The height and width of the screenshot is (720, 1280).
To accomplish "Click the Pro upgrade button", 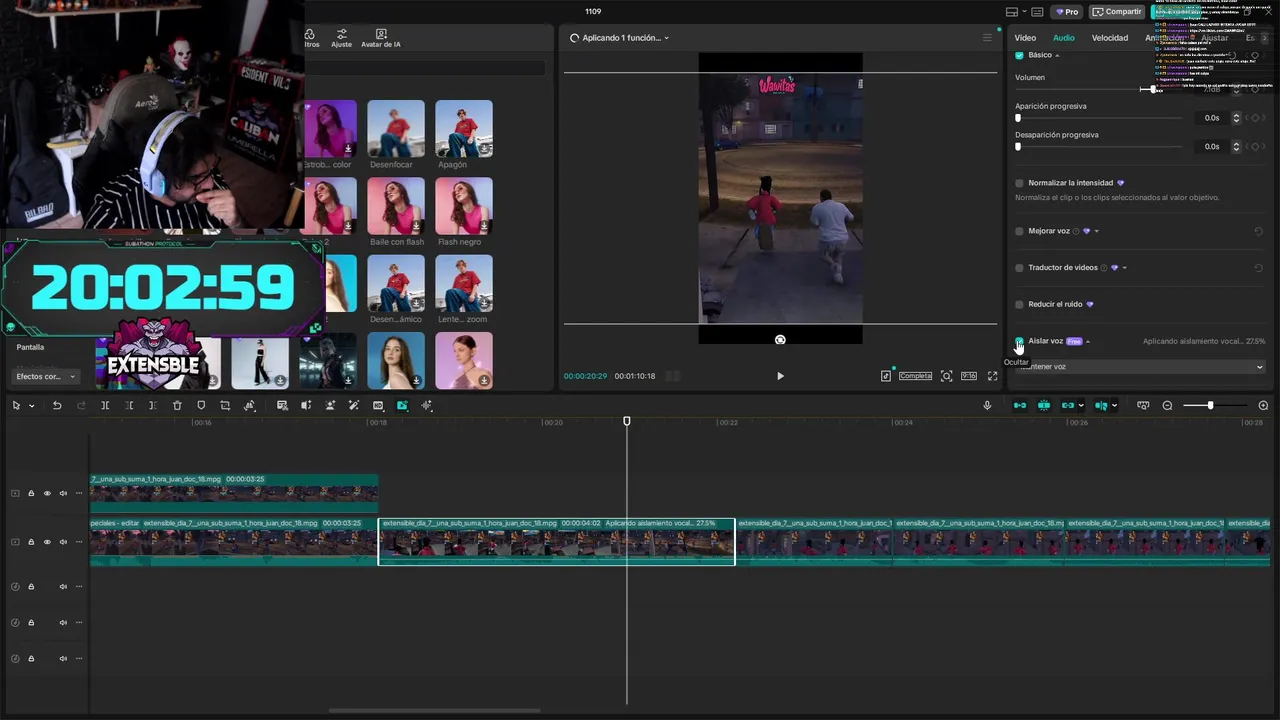I will [x=1067, y=12].
